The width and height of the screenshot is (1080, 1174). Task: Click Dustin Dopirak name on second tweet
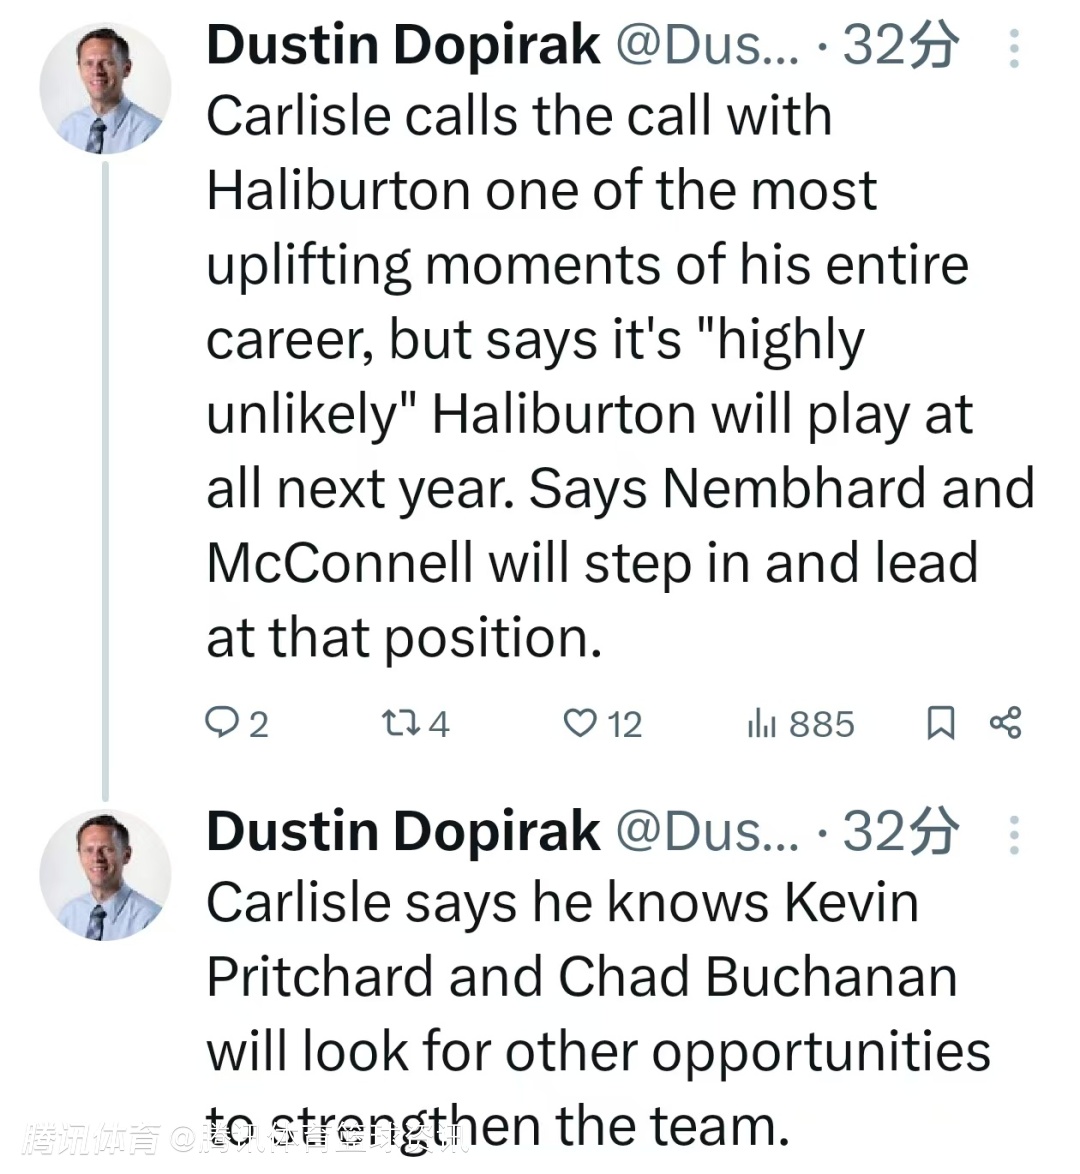pos(402,832)
